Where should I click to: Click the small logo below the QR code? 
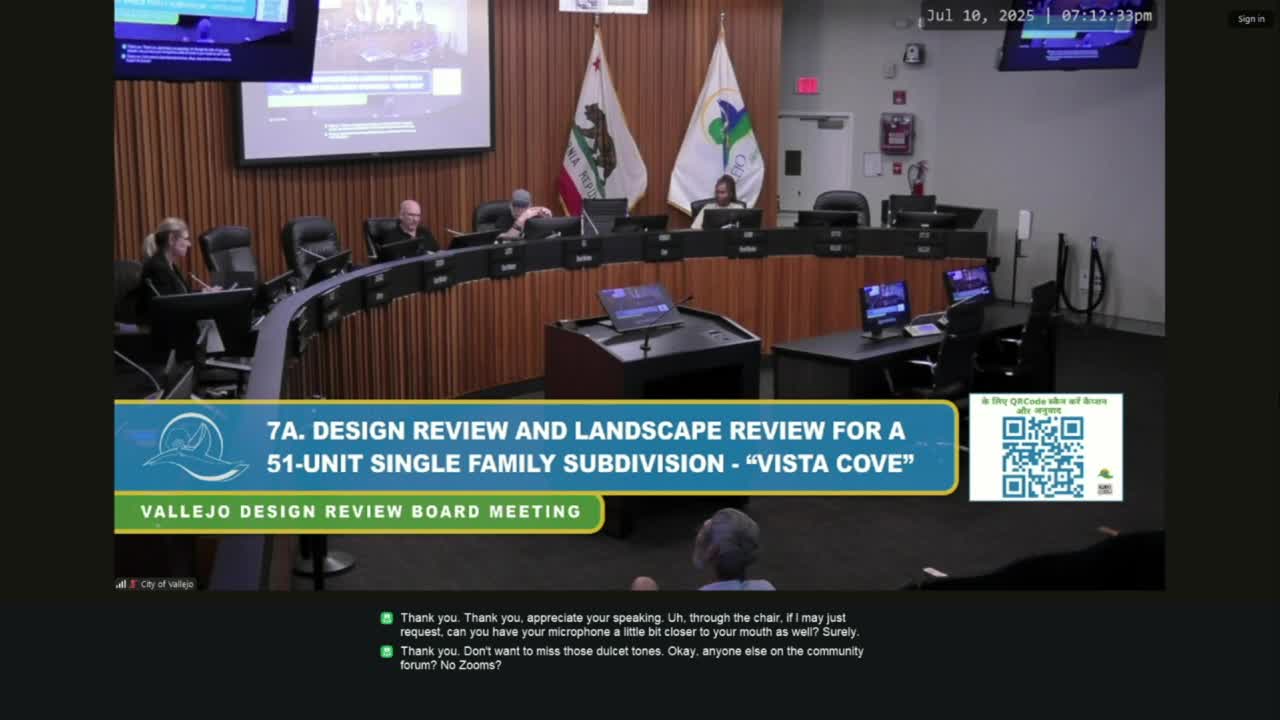1105,473
